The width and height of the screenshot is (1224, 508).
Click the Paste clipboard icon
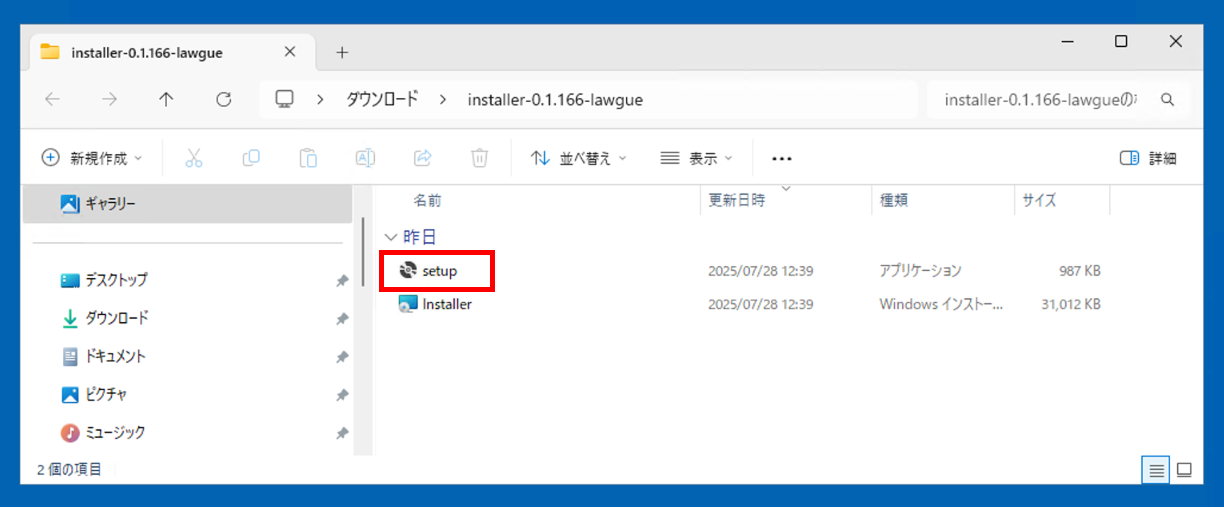309,158
